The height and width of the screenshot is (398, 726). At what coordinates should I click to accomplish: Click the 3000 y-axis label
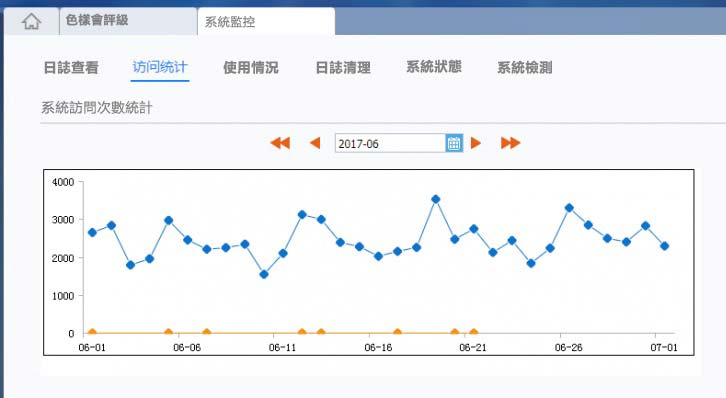(63, 220)
